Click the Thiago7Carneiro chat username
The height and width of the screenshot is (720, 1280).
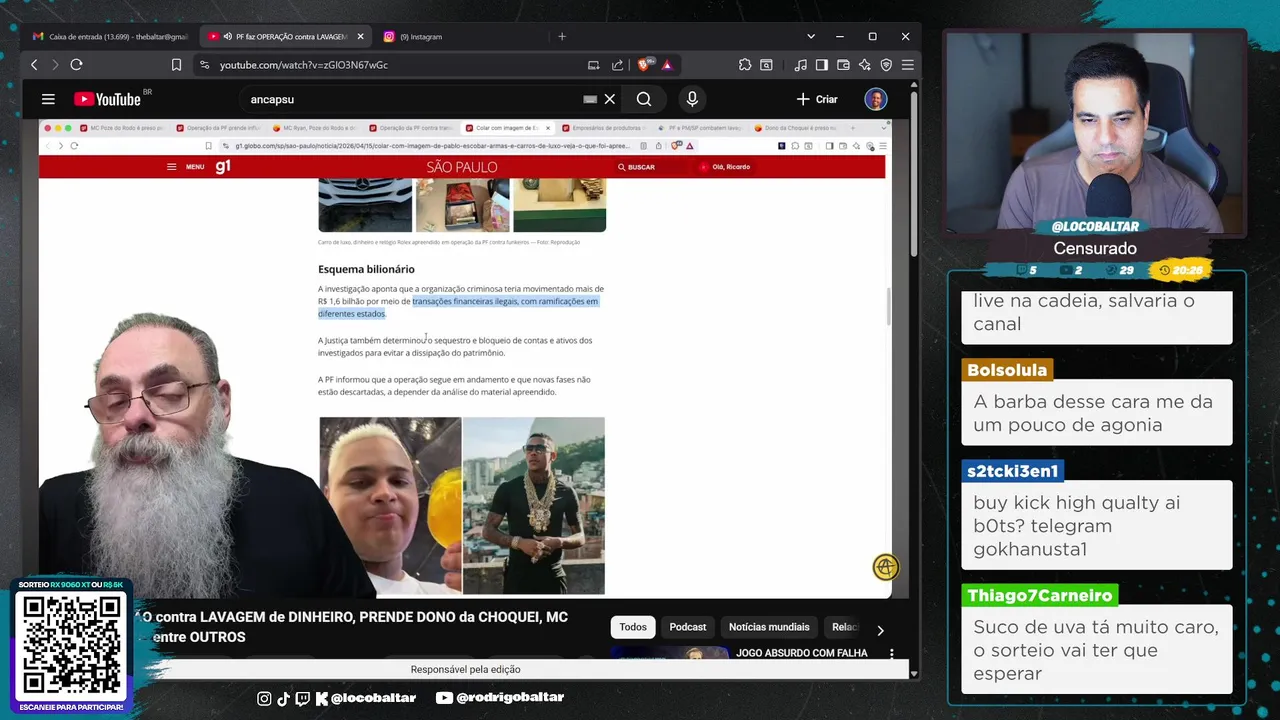tap(1040, 595)
